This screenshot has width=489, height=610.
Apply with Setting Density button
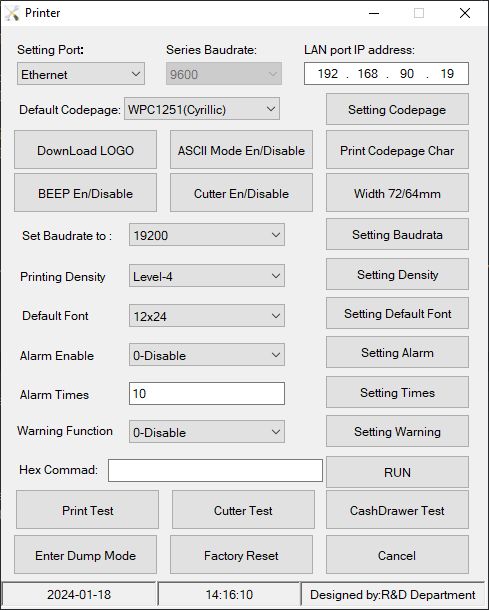coord(397,275)
